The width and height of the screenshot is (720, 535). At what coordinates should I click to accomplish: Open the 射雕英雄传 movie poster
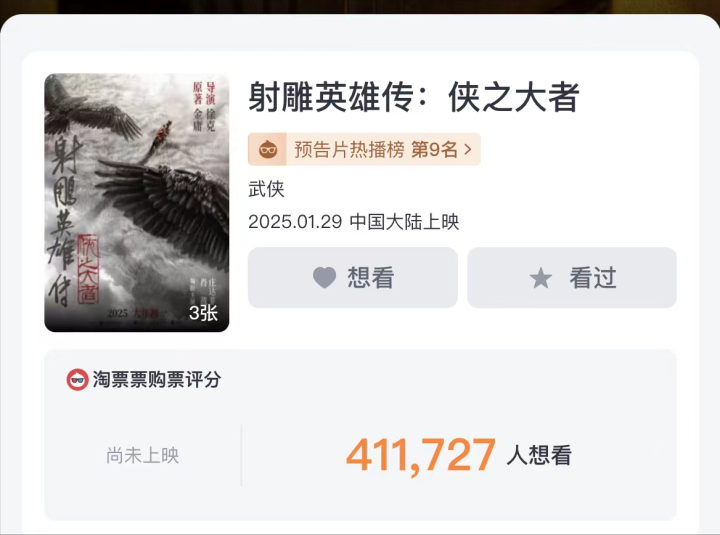tap(136, 203)
